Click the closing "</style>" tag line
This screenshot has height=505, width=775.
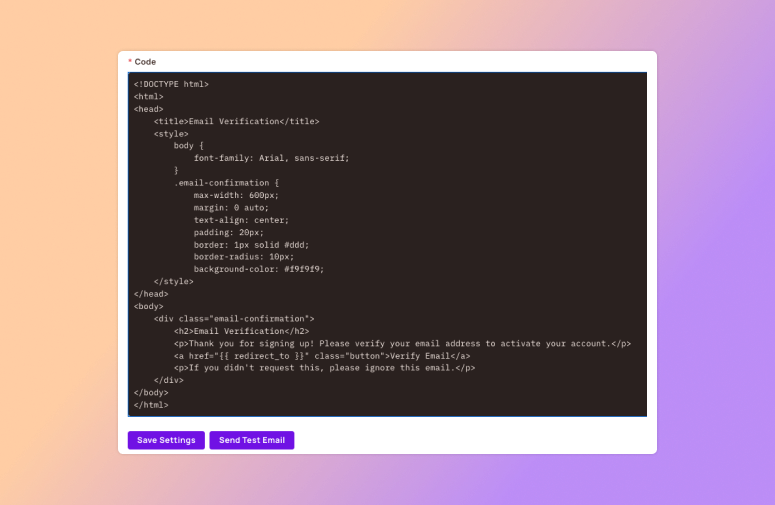(173, 282)
